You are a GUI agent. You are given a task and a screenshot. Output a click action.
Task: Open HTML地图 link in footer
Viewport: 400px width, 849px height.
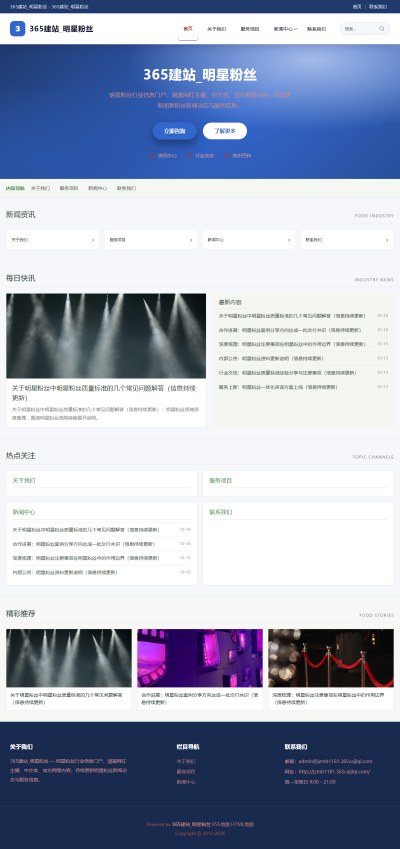pyautogui.click(x=242, y=824)
